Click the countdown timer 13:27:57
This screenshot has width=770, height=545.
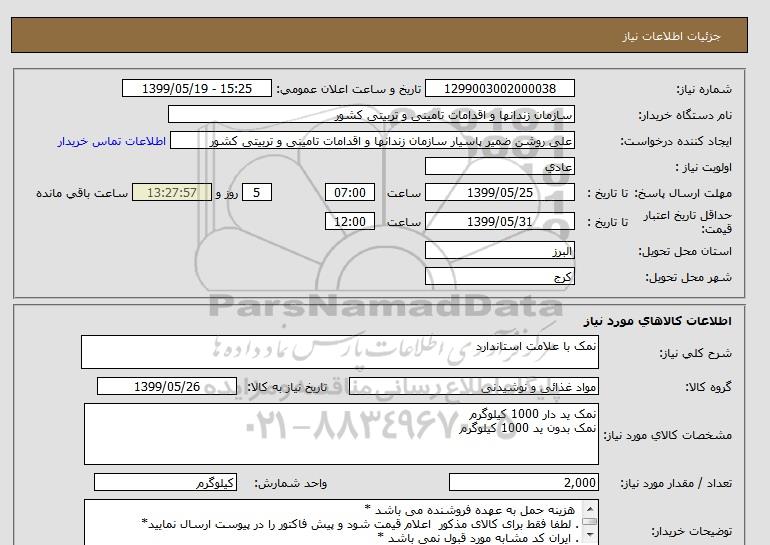[x=172, y=192]
